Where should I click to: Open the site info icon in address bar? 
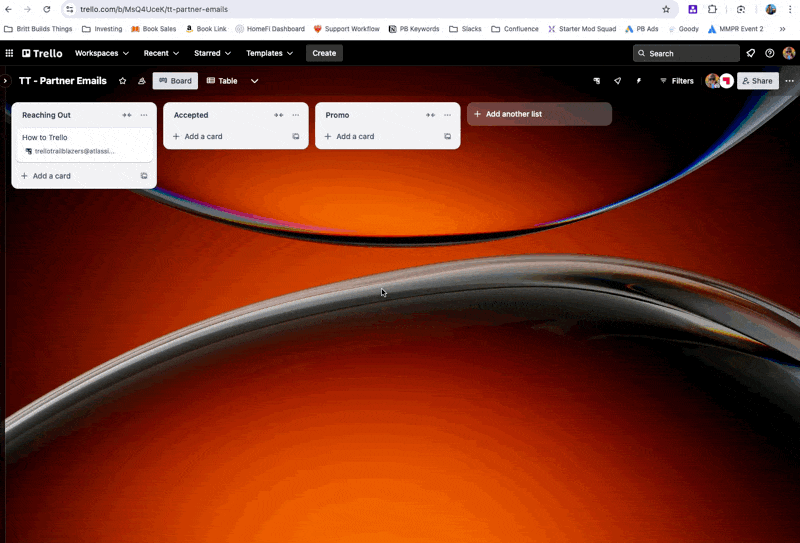pyautogui.click(x=70, y=9)
